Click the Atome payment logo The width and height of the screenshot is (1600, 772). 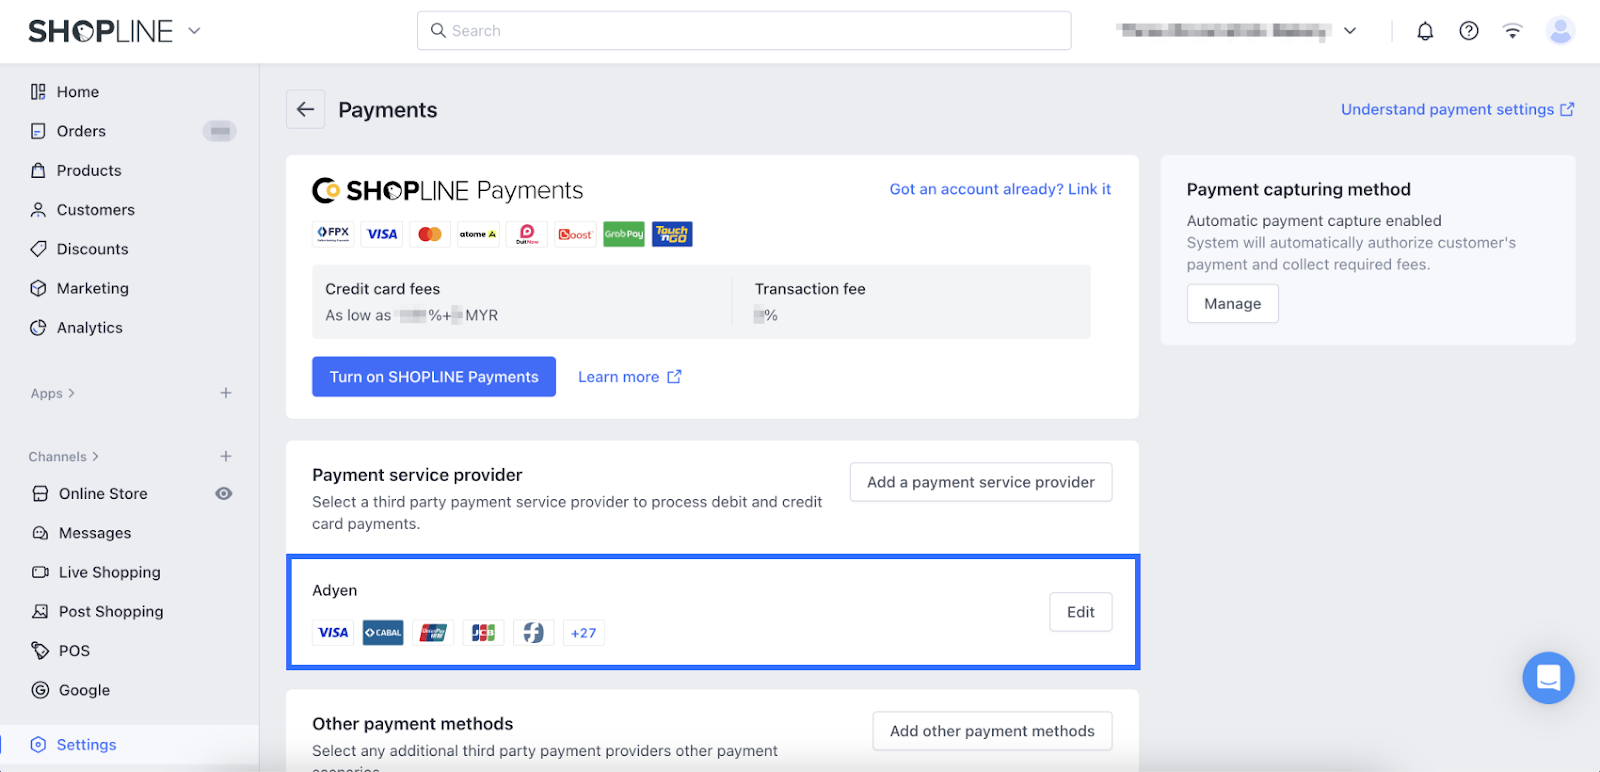pos(478,234)
